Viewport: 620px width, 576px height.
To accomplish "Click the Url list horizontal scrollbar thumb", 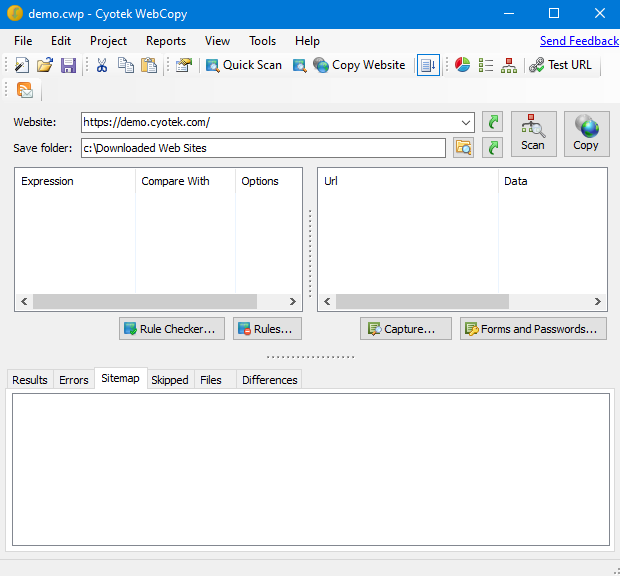I will point(422,301).
